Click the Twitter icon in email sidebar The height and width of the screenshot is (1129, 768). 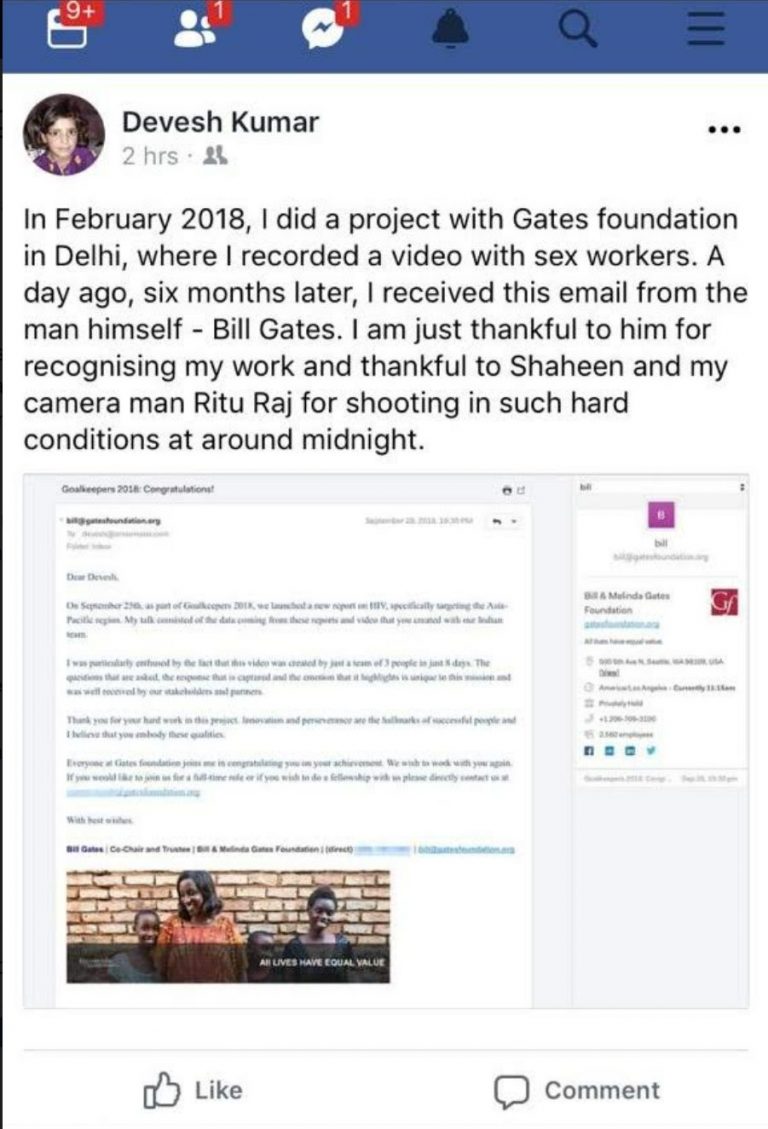[x=652, y=751]
